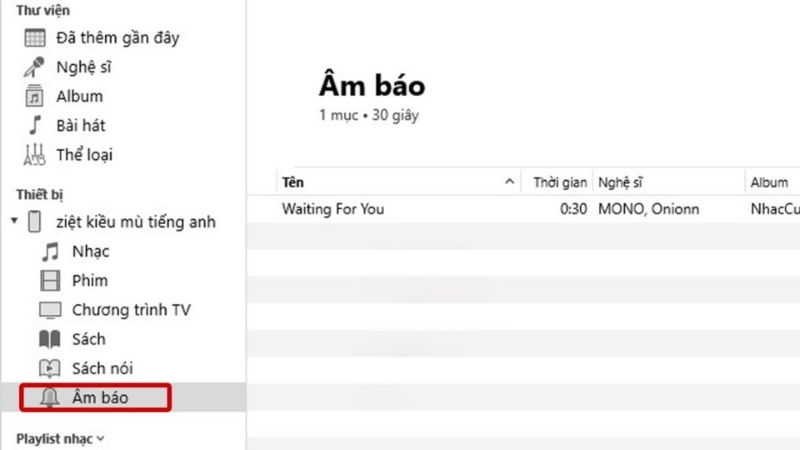The height and width of the screenshot is (450, 800).
Task: Select the Waiting For You ringtone row
Action: [523, 209]
